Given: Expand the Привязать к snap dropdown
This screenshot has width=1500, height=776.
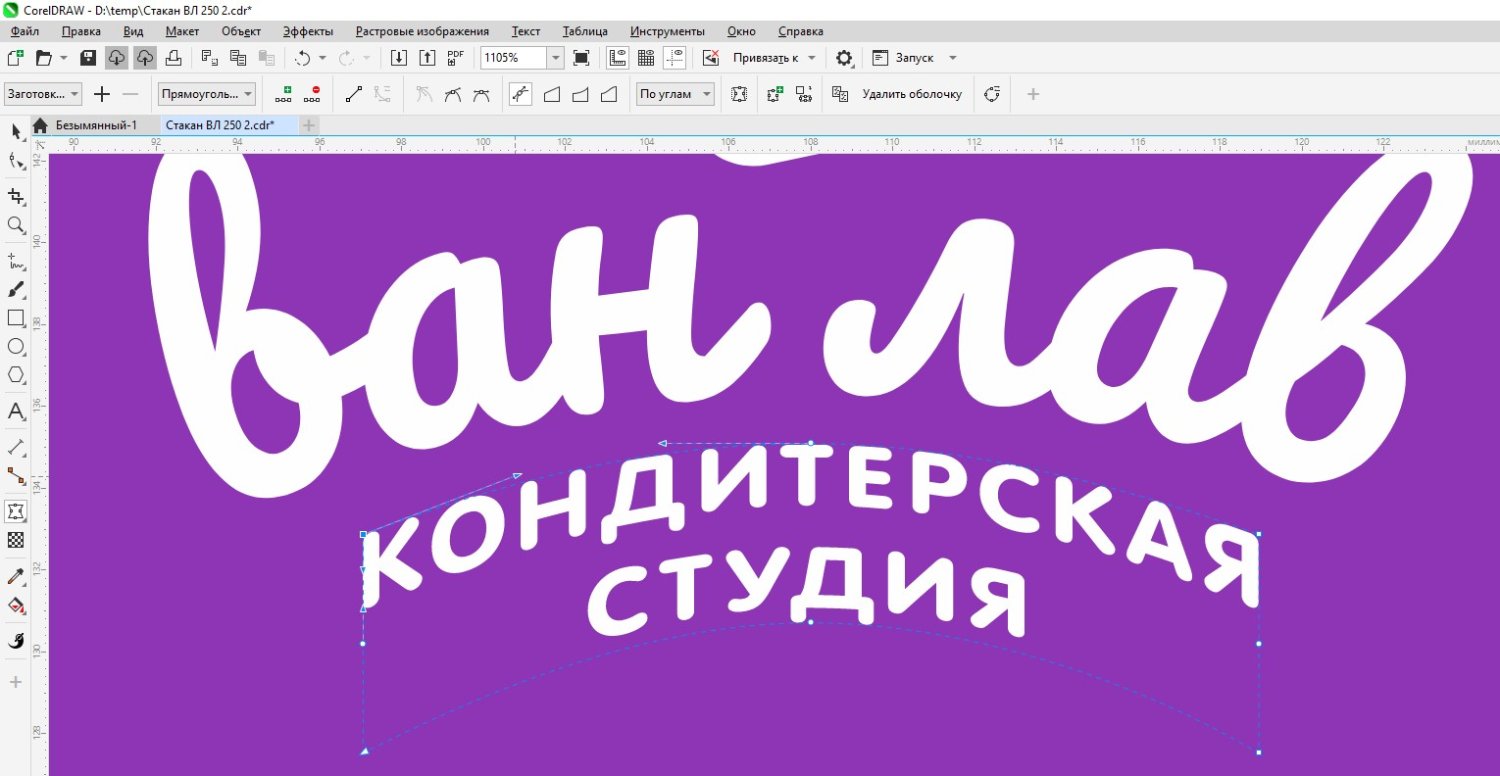Looking at the screenshot, I should point(811,58).
